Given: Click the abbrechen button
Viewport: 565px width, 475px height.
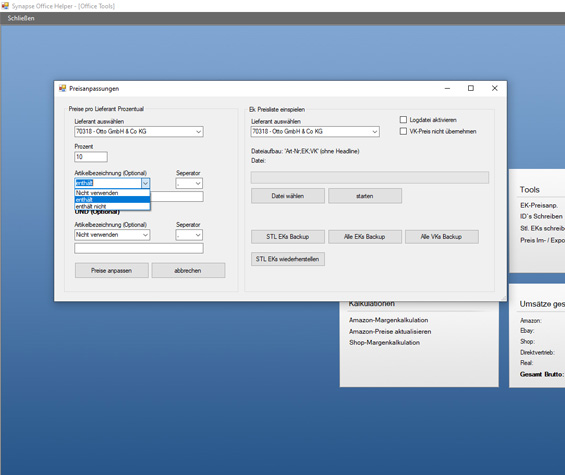Looking at the screenshot, I should pyautogui.click(x=188, y=270).
